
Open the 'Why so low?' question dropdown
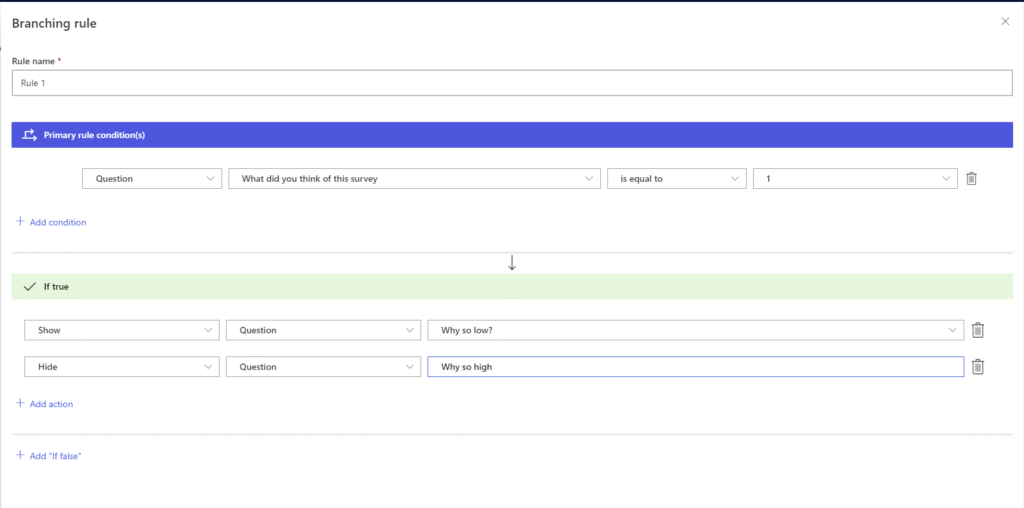[696, 330]
